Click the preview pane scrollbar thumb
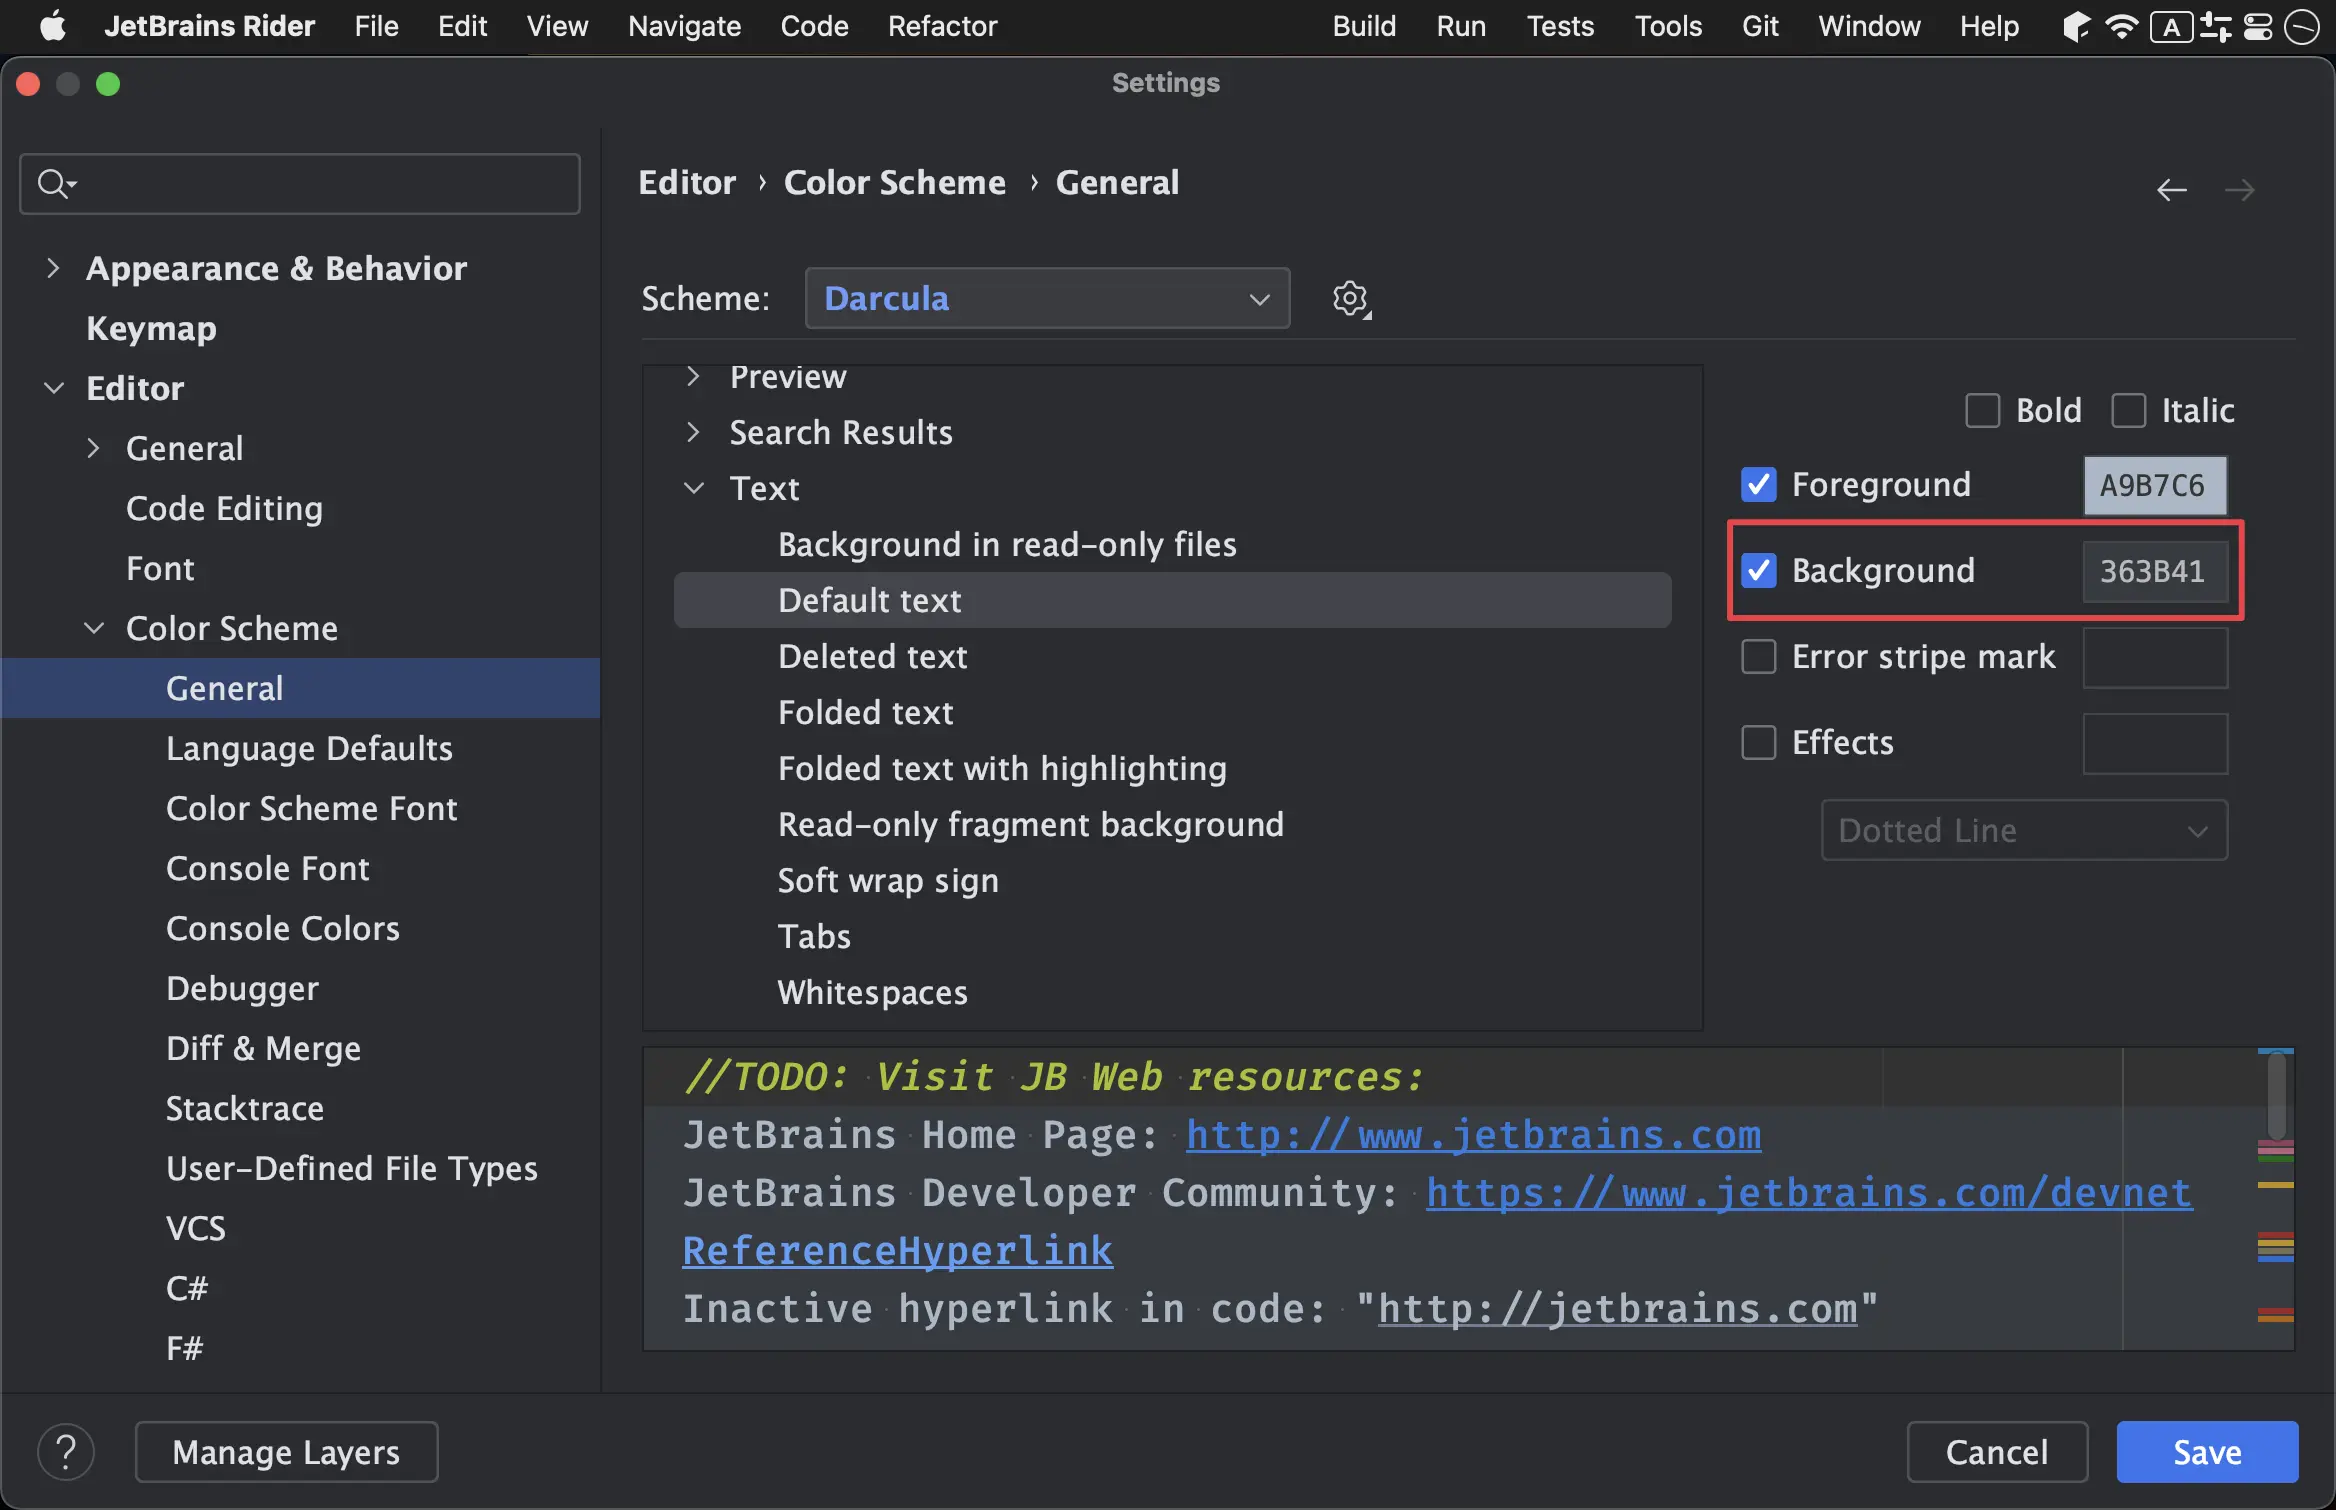This screenshot has width=2336, height=1510. point(2276,1096)
